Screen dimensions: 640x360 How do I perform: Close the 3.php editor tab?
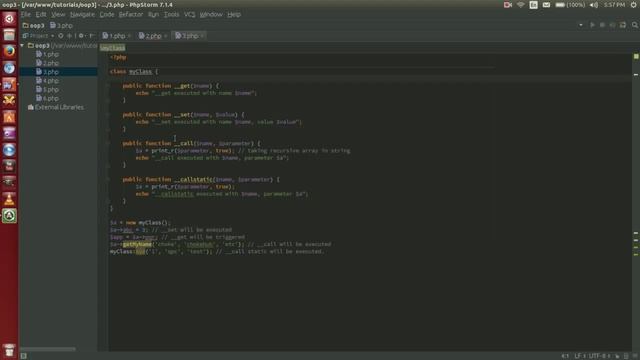202,36
